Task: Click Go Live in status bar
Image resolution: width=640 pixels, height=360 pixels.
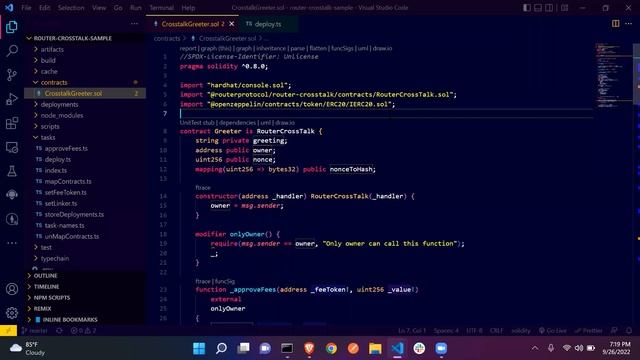Action: click(553, 331)
